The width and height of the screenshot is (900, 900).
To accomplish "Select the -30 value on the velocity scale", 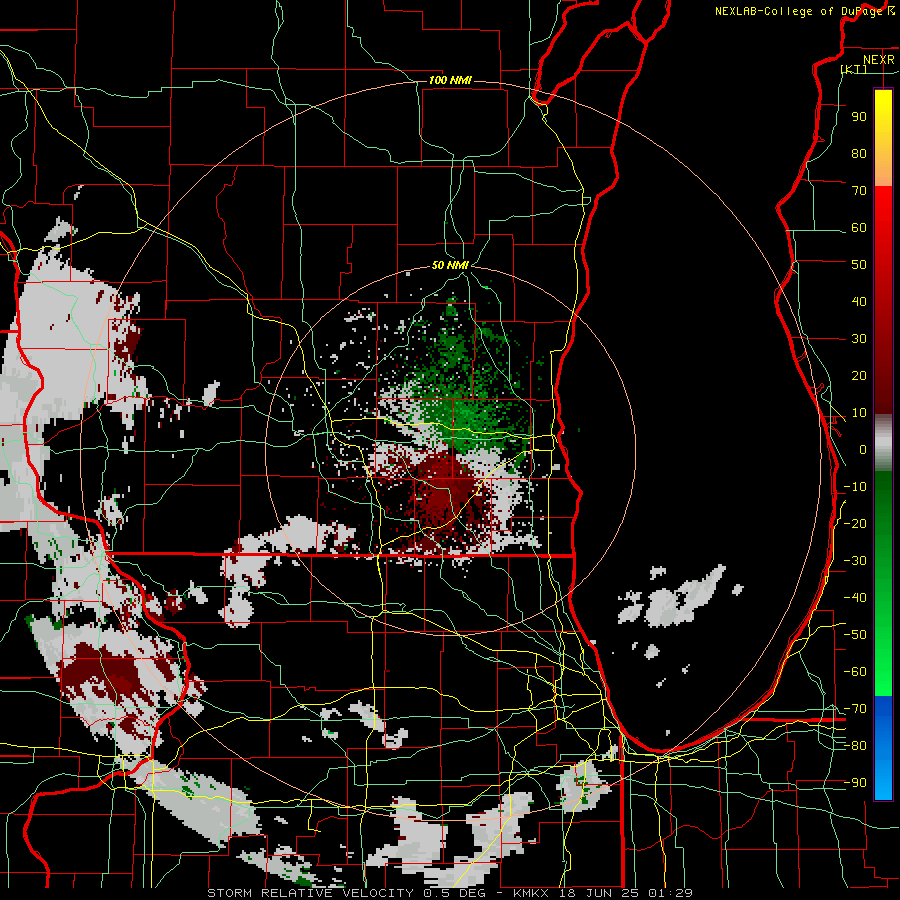I will (855, 561).
